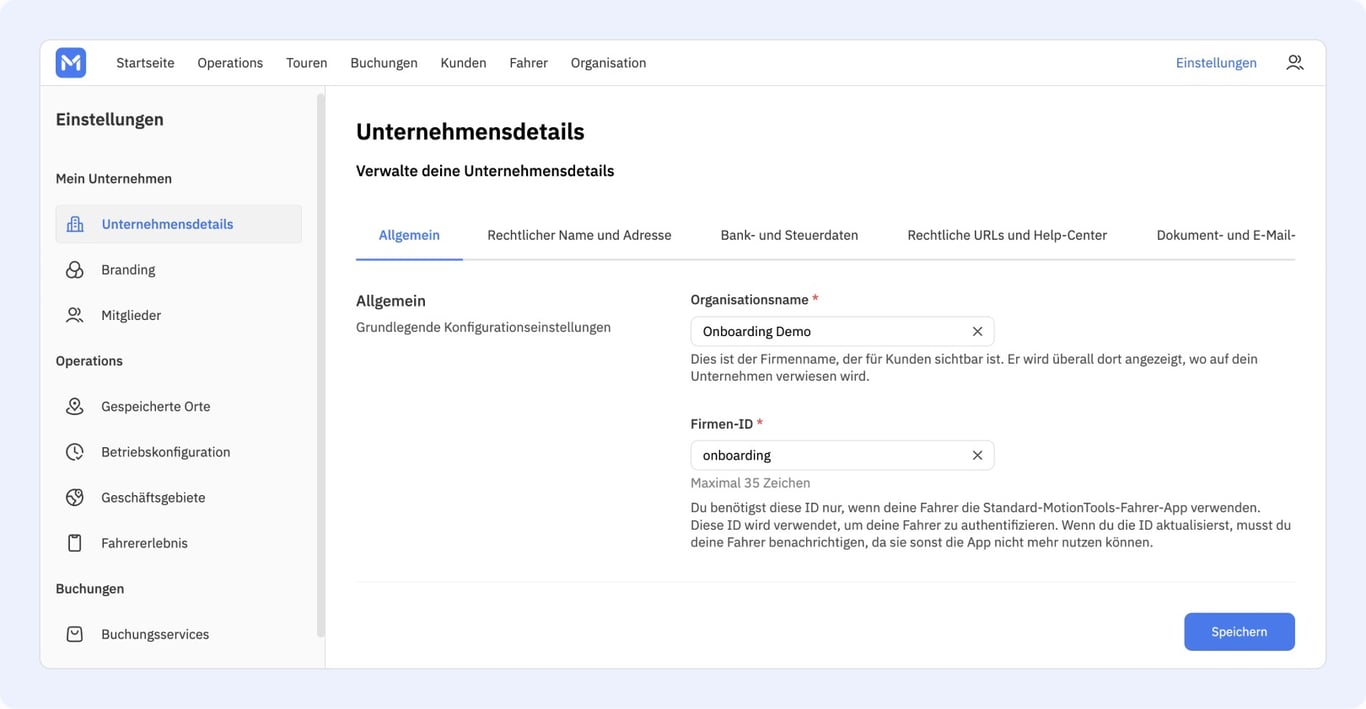Click the Einstellungen sidebar heading
This screenshot has height=709, width=1366.
(110, 120)
